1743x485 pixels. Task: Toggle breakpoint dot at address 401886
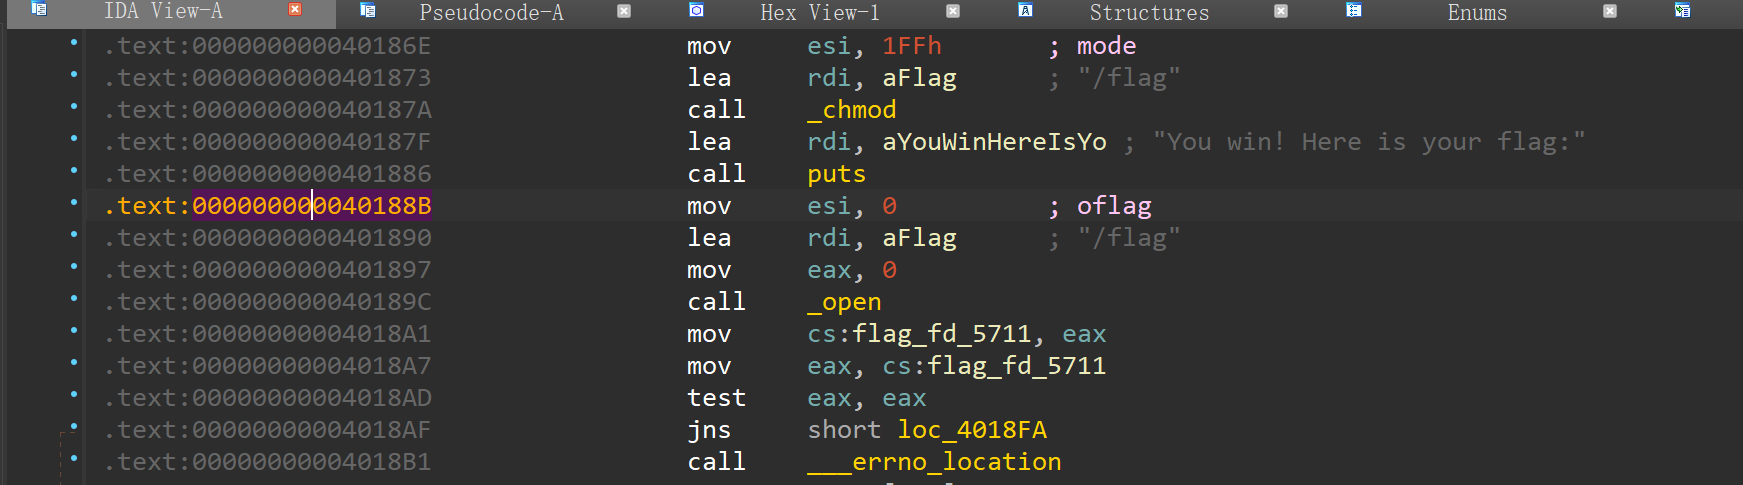tap(74, 170)
